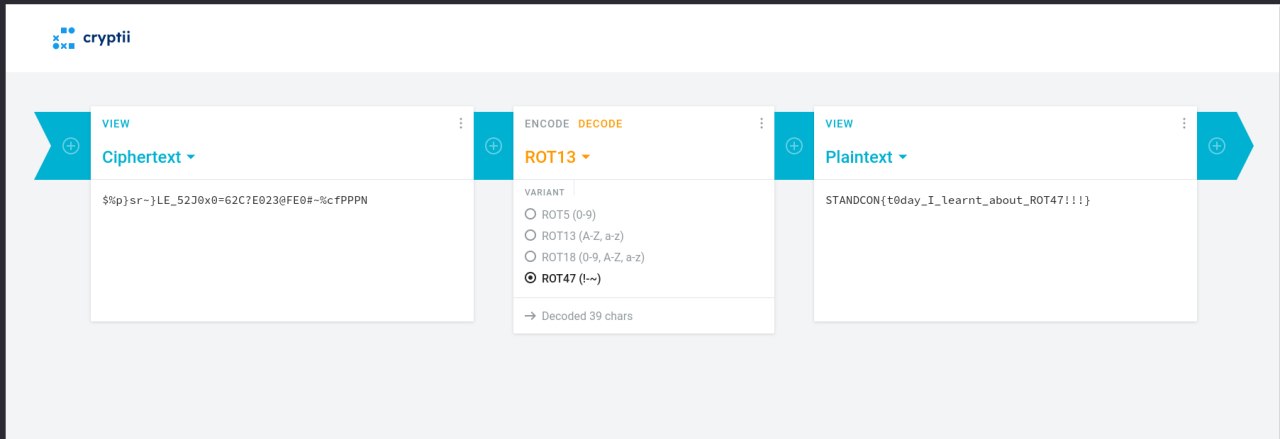Expand the Ciphertext view type dropdown
This screenshot has height=439, width=1280.
[x=149, y=157]
